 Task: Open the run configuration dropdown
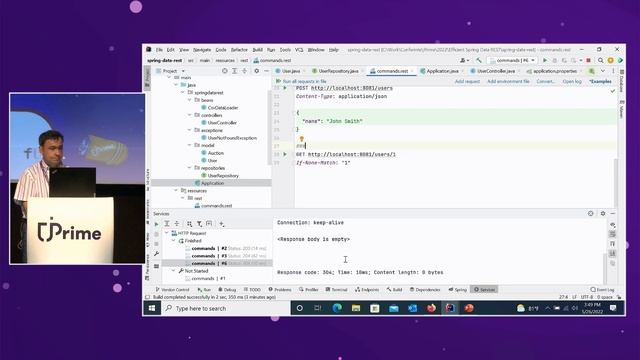pyautogui.click(x=512, y=60)
